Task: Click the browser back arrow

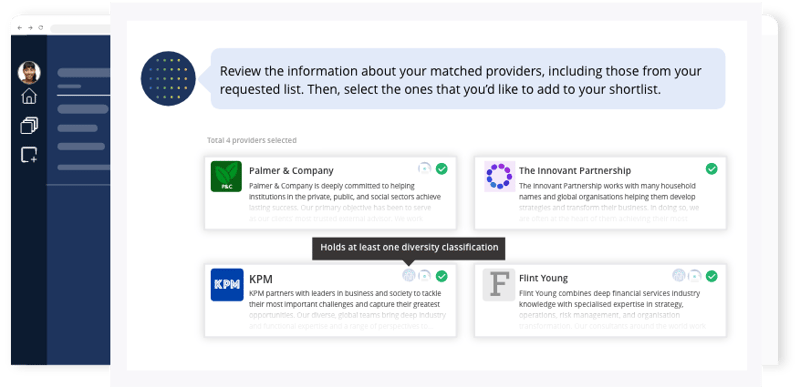Action: point(20,28)
